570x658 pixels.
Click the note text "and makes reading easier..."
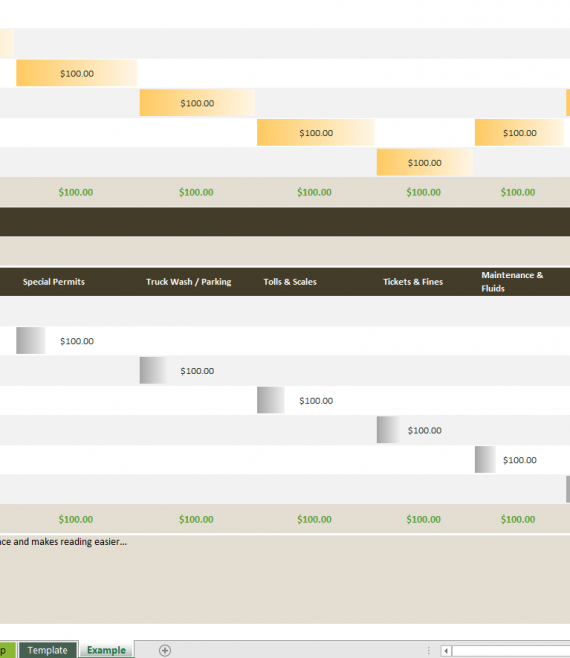point(70,542)
